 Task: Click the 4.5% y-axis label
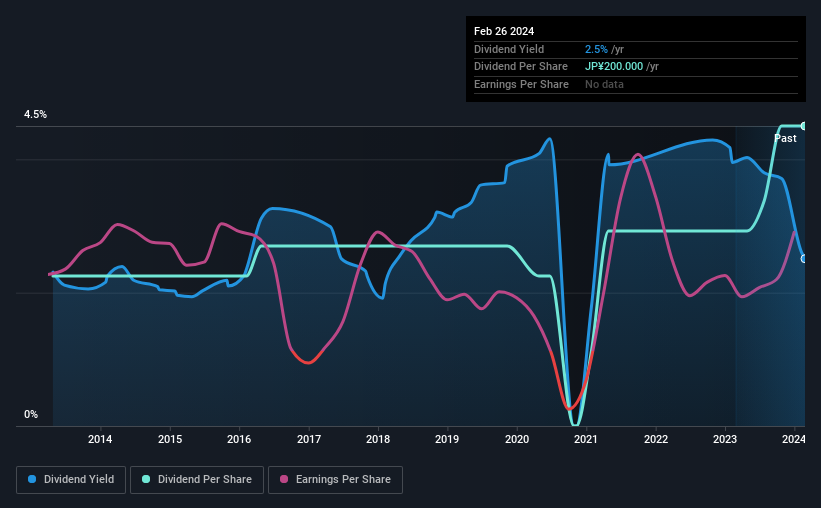(x=36, y=114)
